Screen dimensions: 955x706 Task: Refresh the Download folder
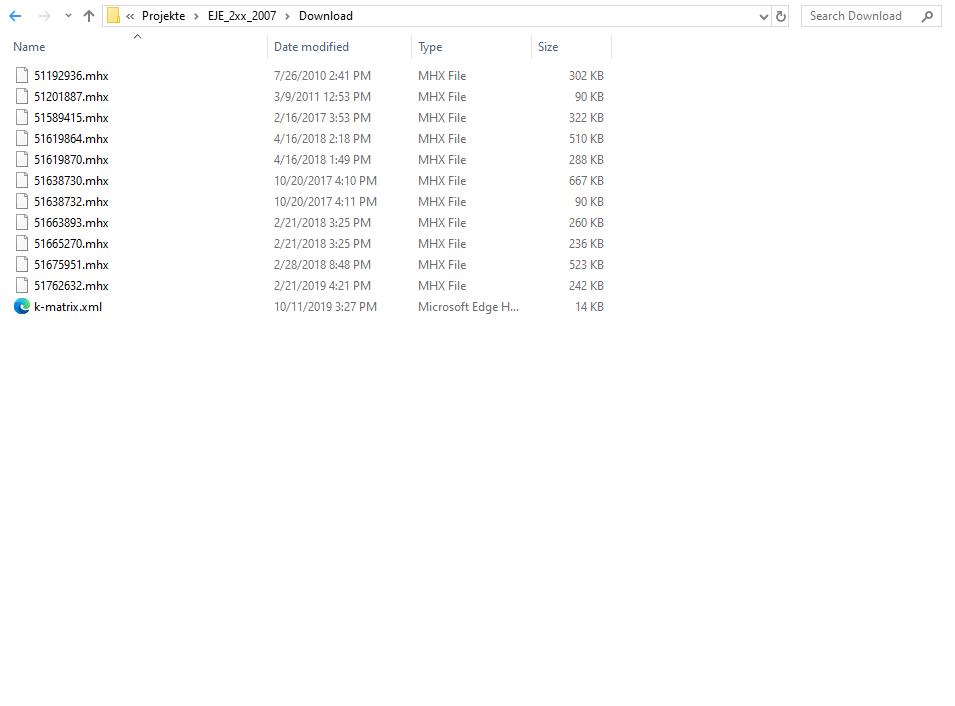781,16
